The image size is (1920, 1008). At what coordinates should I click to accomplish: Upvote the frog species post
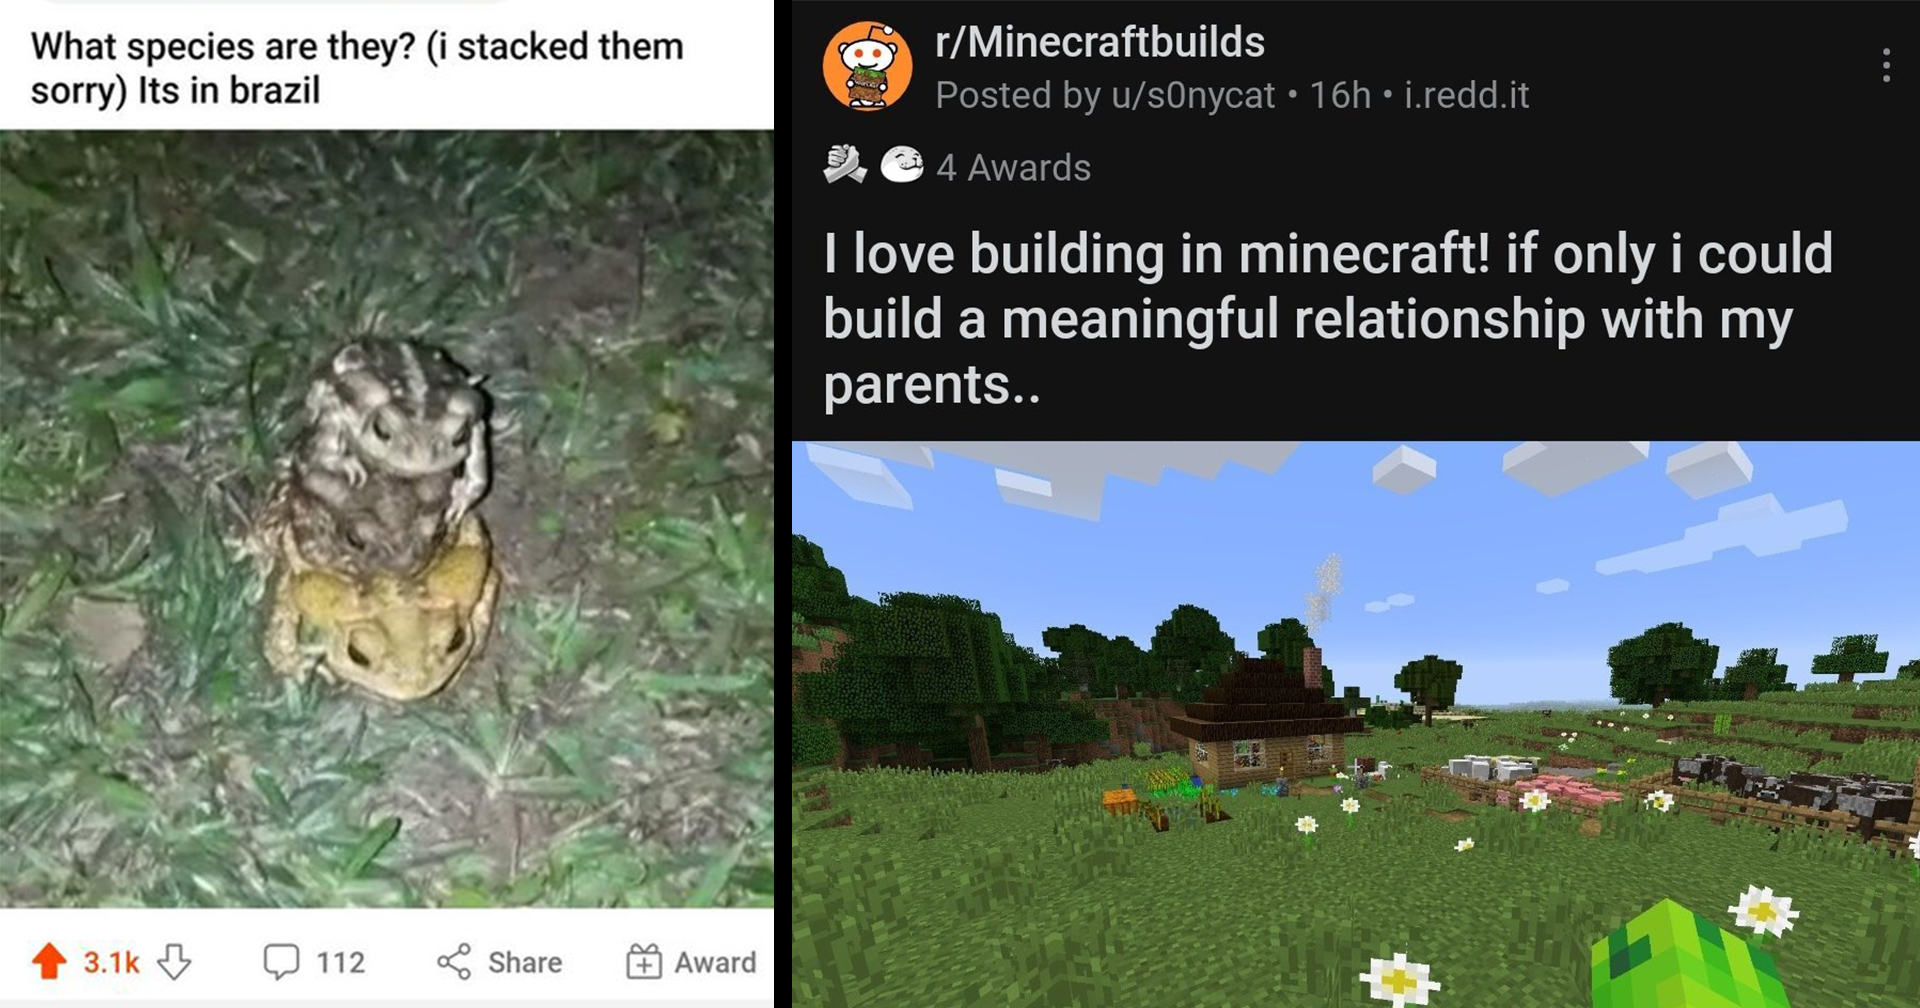tap(49, 962)
